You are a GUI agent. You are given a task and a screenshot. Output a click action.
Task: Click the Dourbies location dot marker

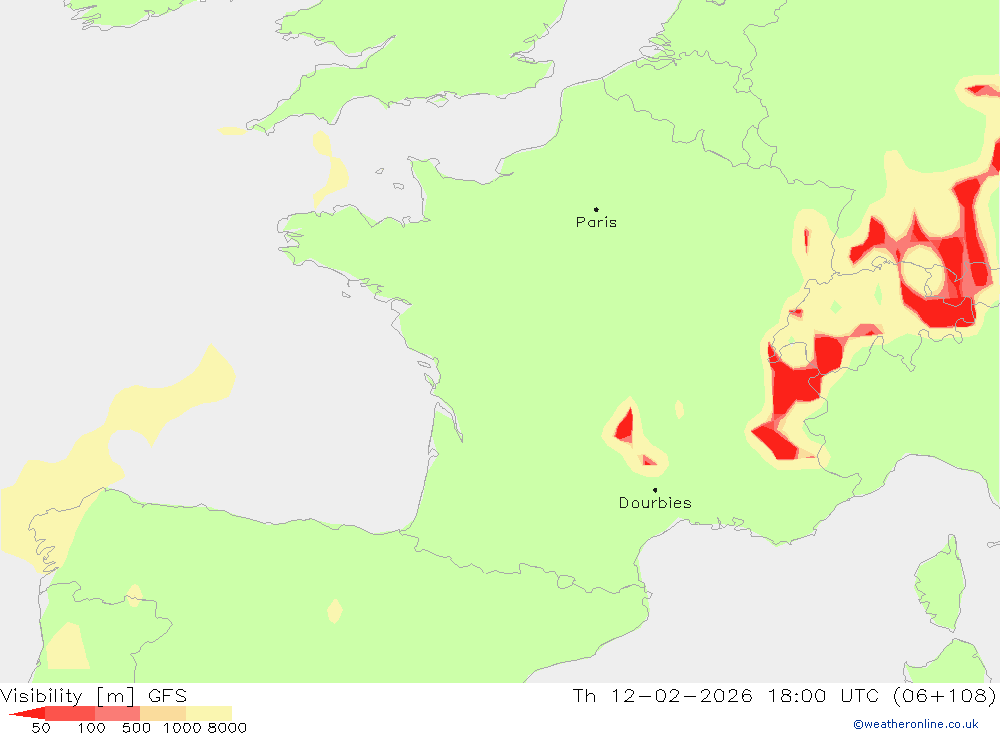[x=655, y=490]
